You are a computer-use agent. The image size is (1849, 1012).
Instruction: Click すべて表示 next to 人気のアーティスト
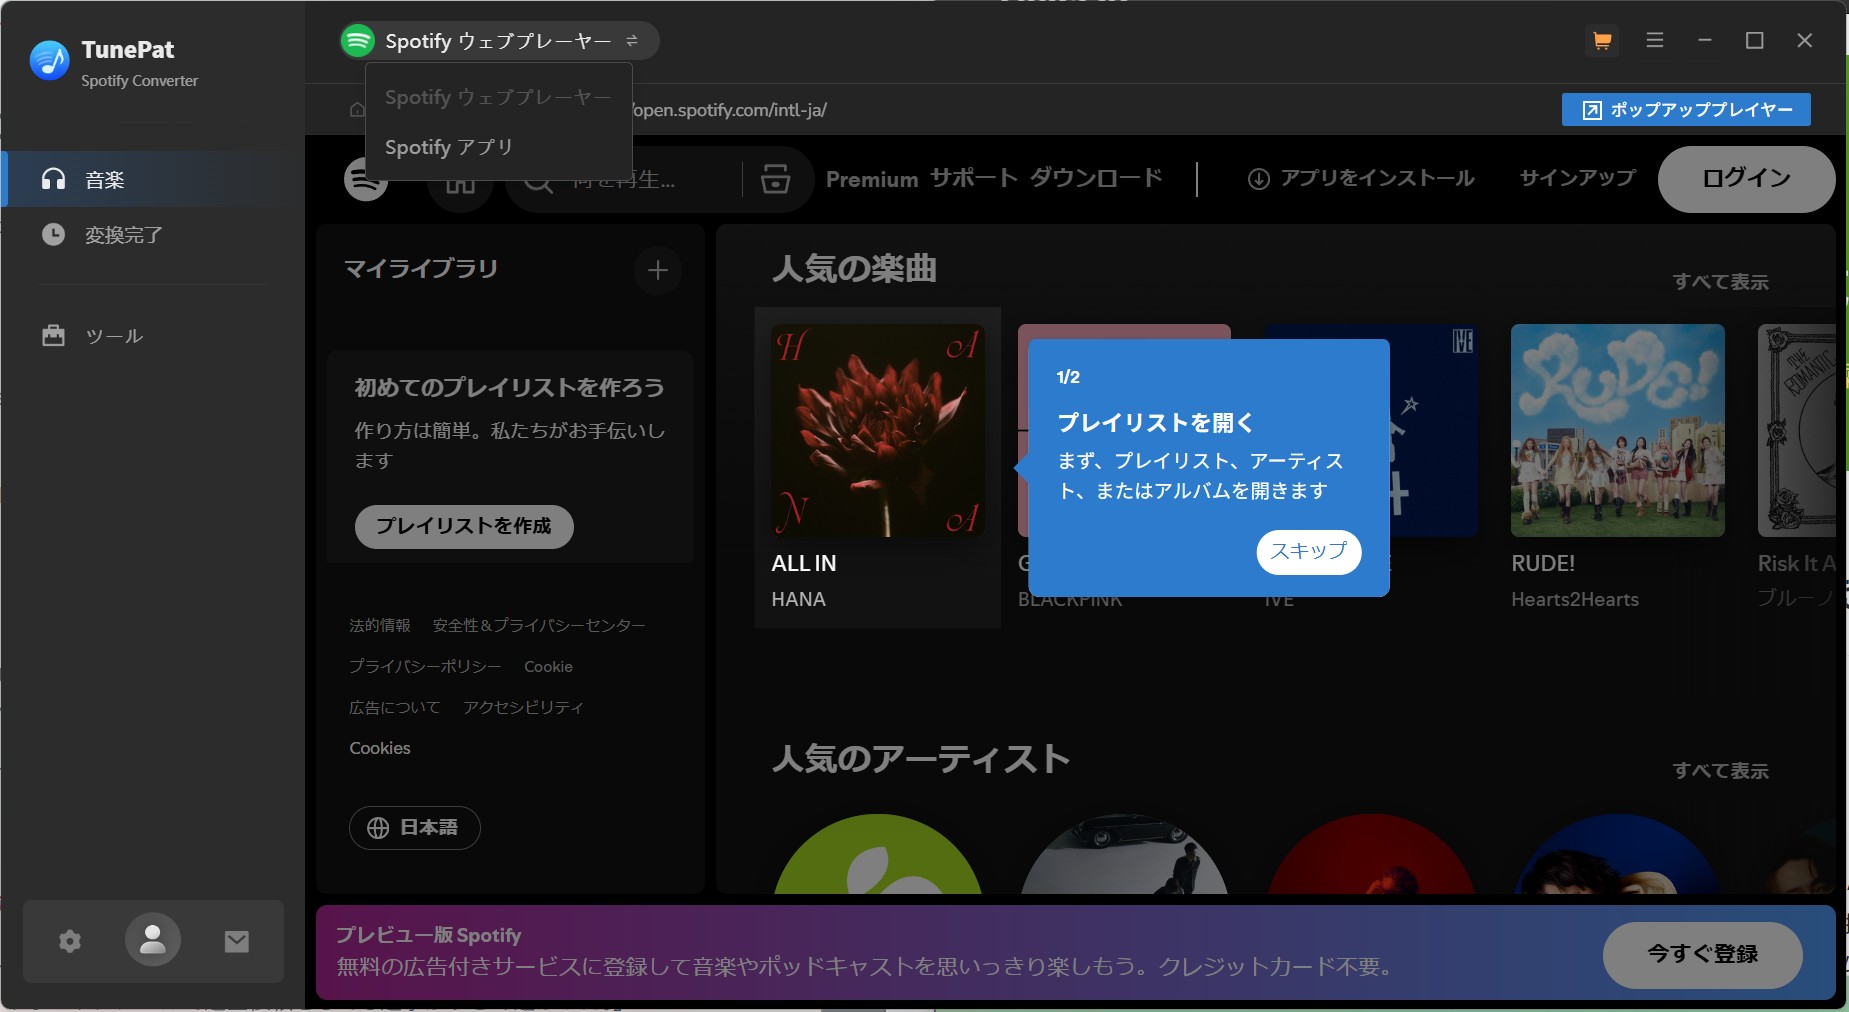(x=1720, y=771)
